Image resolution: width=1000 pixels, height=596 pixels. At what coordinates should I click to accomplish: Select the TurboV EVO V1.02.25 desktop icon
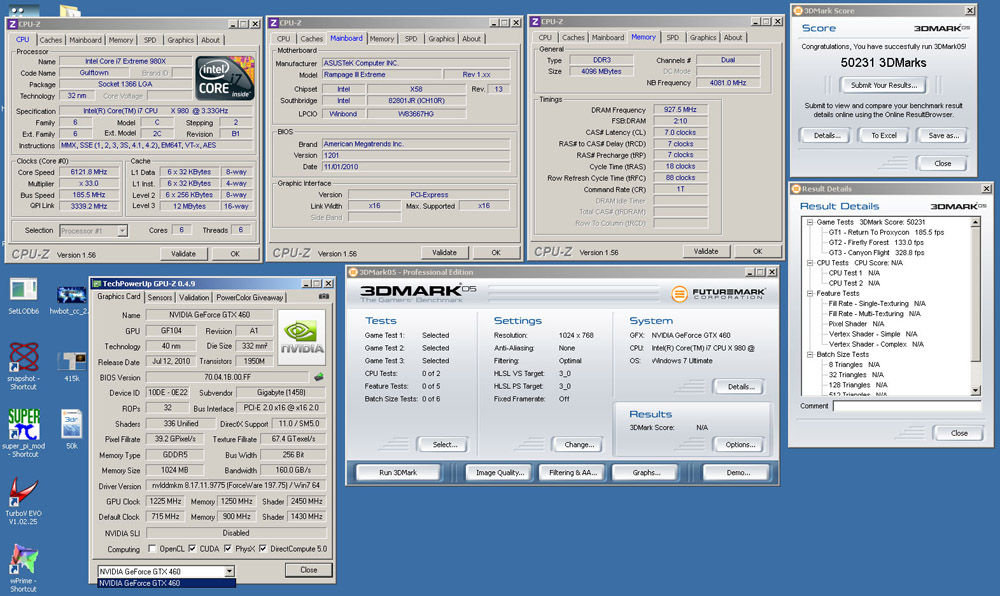click(x=24, y=502)
